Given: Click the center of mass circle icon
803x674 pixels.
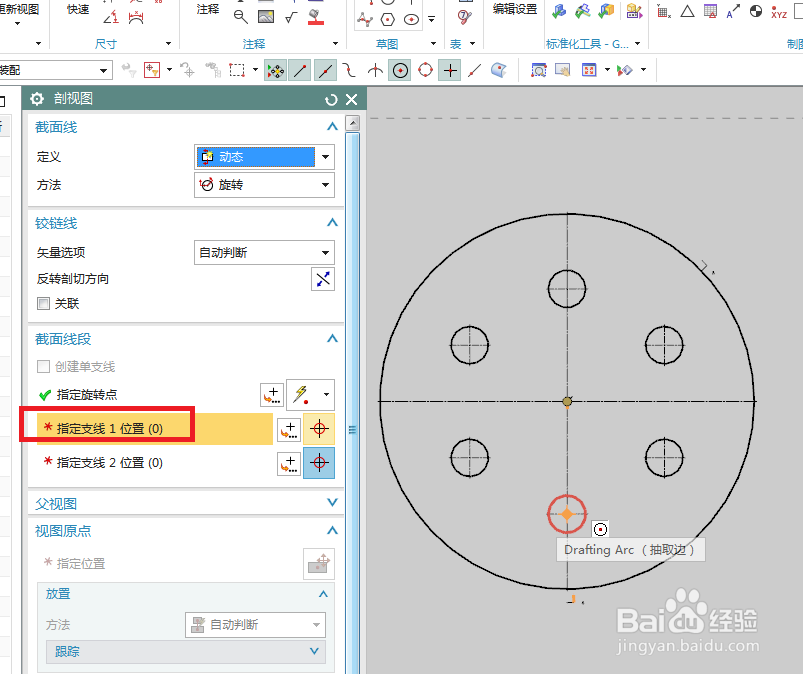Looking at the screenshot, I should point(756,11).
